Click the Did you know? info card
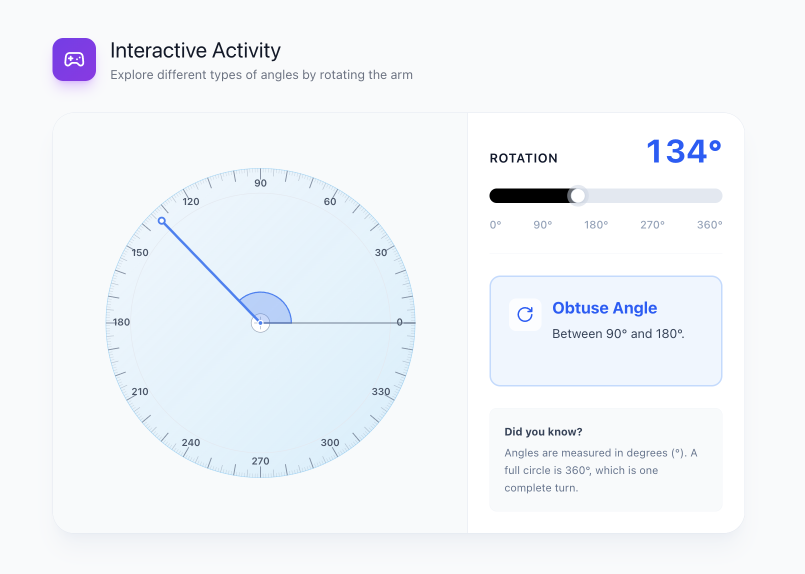Image resolution: width=805 pixels, height=574 pixels. (x=605, y=460)
